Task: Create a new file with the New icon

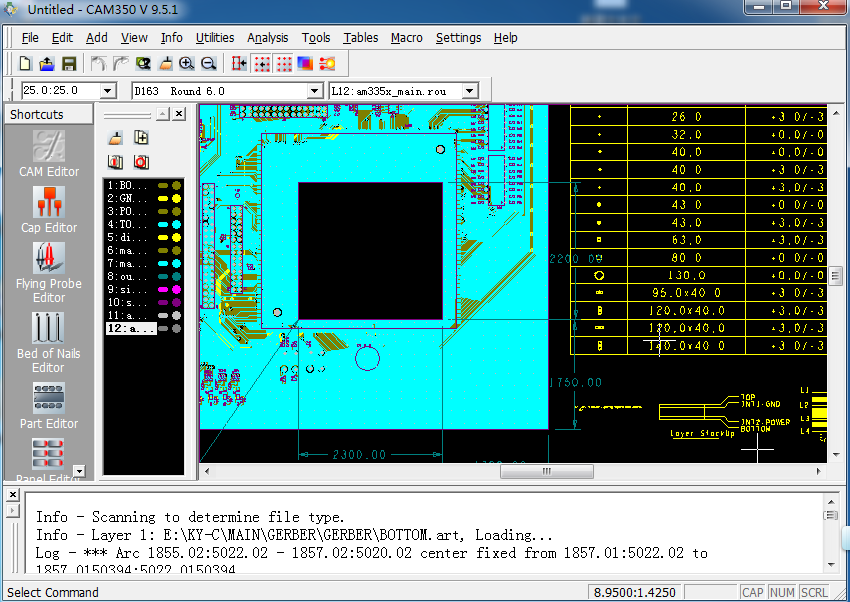Action: pos(25,64)
